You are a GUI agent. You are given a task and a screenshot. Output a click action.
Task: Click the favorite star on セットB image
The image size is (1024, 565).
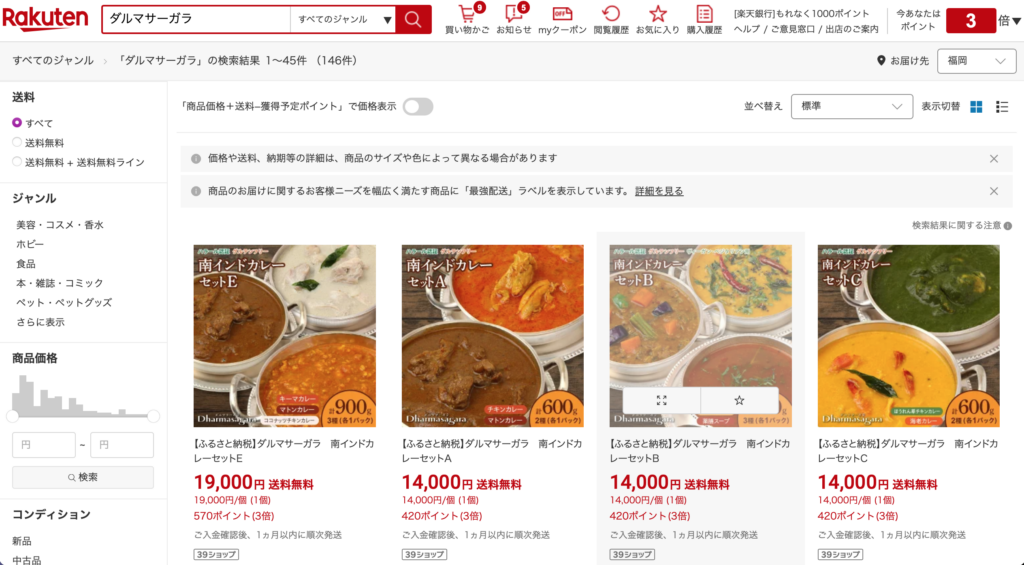pyautogui.click(x=739, y=400)
